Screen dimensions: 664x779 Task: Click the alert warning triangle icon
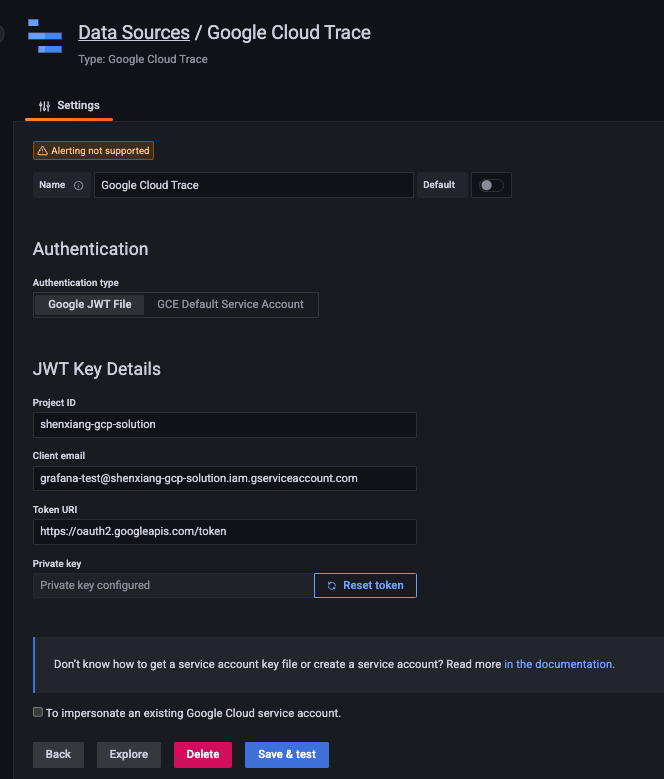(42, 151)
